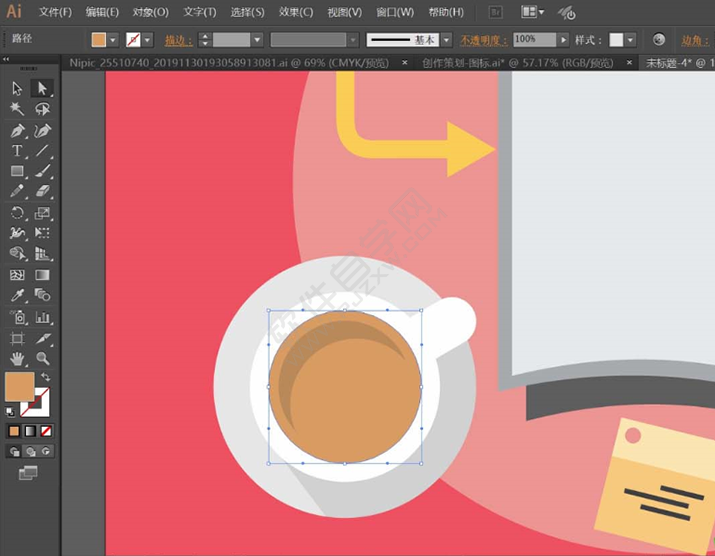Viewport: 715px width, 556px height.
Task: Open the 效果(C) menu
Action: point(295,12)
